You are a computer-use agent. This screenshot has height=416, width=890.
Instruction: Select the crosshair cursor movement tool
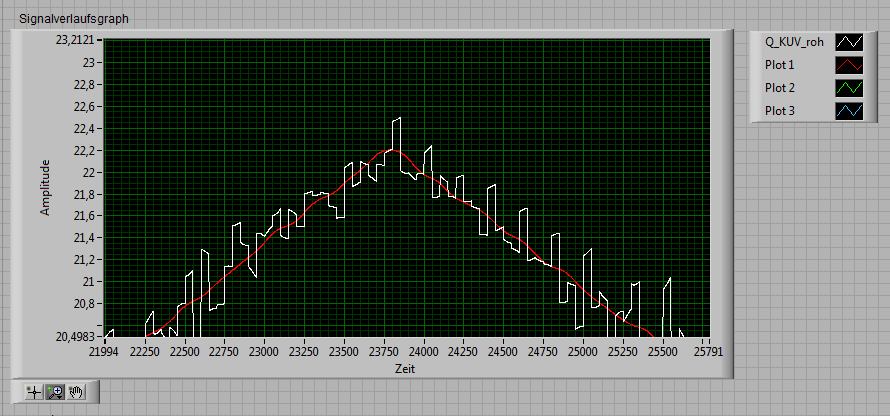coord(35,392)
